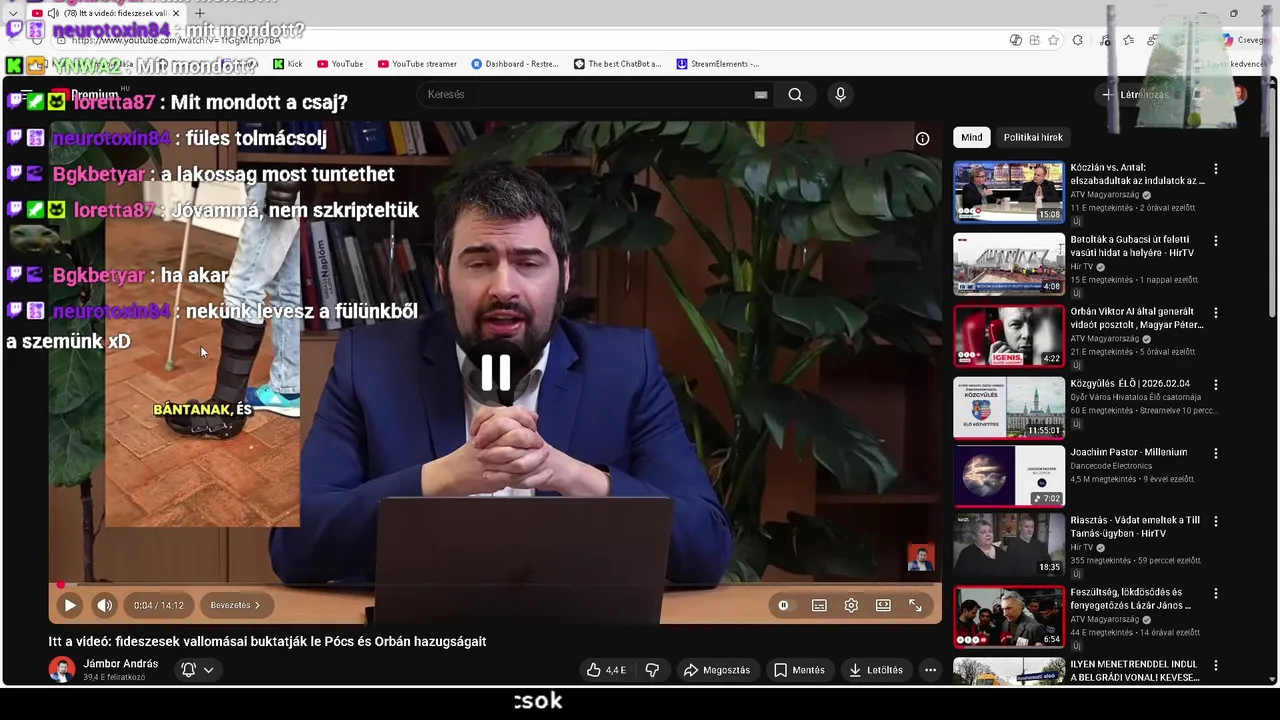Dislike the video
This screenshot has width=1280, height=720.
(652, 670)
